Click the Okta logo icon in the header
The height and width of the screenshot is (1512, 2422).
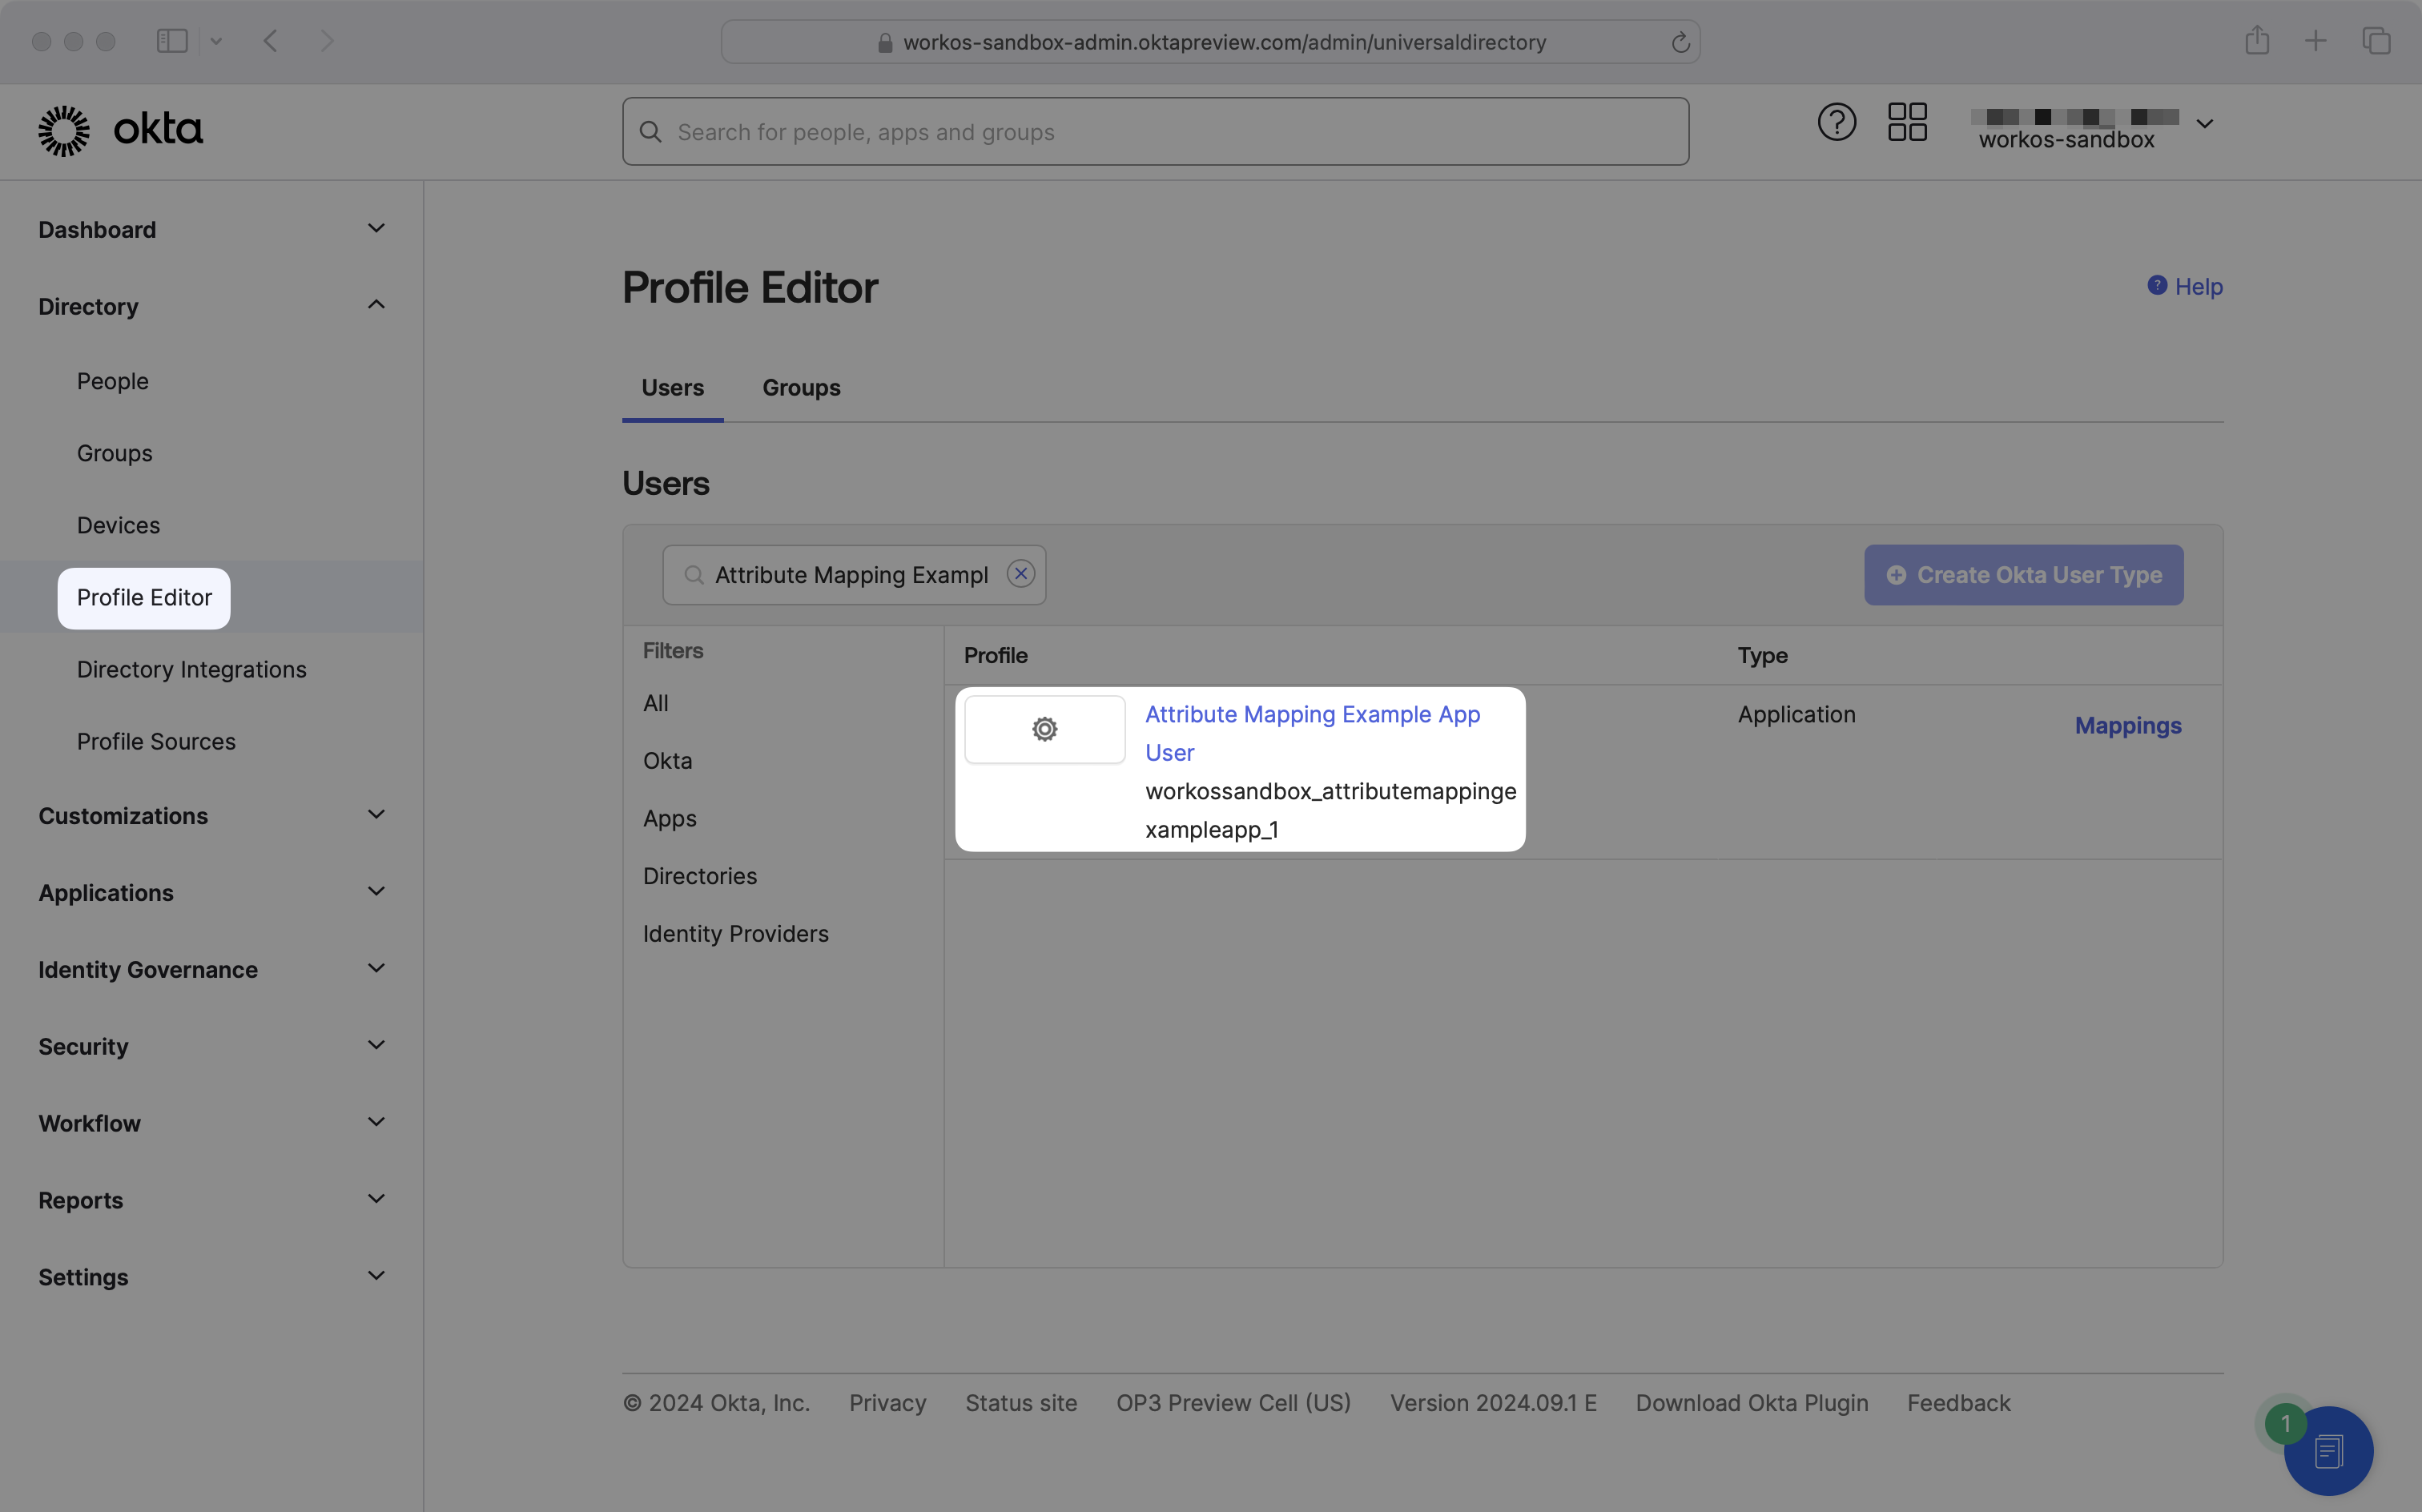pos(62,129)
